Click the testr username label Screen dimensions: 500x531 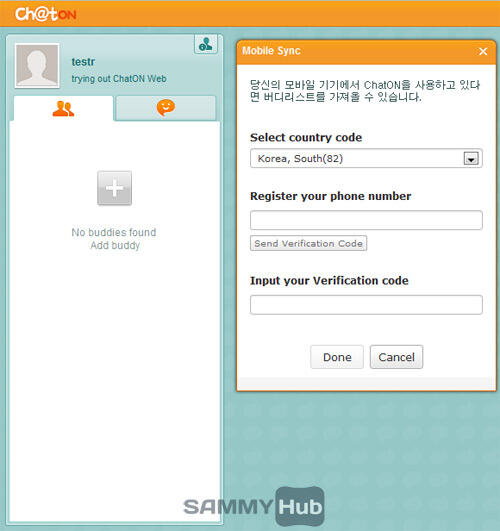click(x=83, y=62)
